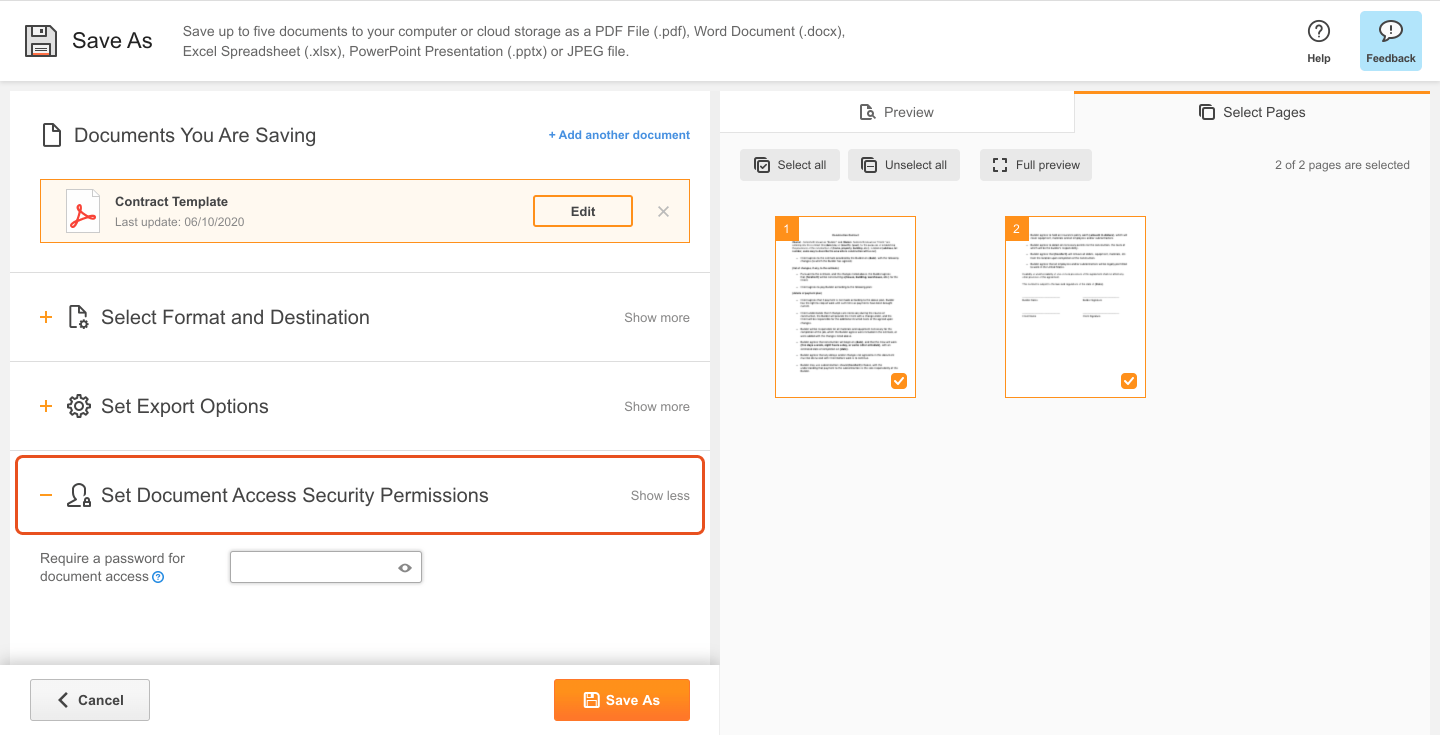The width and height of the screenshot is (1440, 735).
Task: Click the Set Export Options gear icon
Action: (x=79, y=406)
